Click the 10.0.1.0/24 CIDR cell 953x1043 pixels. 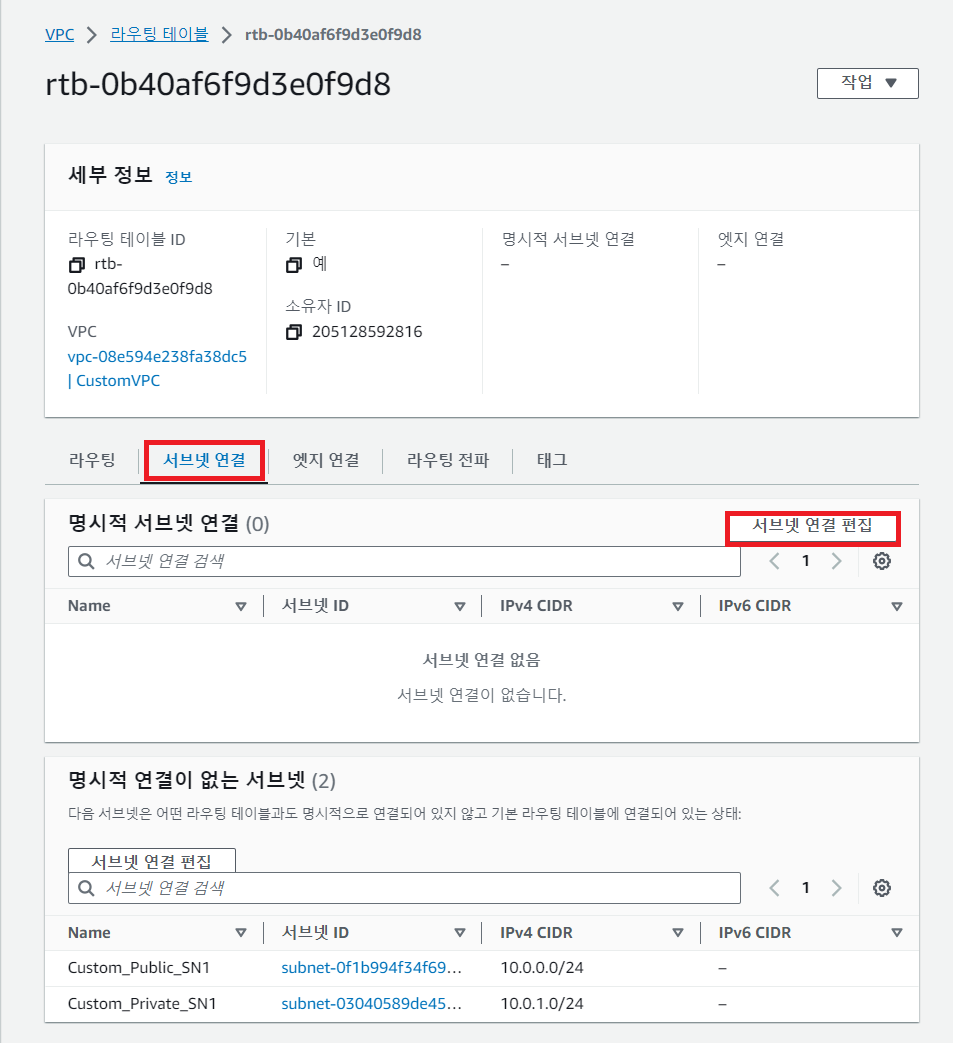pyautogui.click(x=542, y=1004)
